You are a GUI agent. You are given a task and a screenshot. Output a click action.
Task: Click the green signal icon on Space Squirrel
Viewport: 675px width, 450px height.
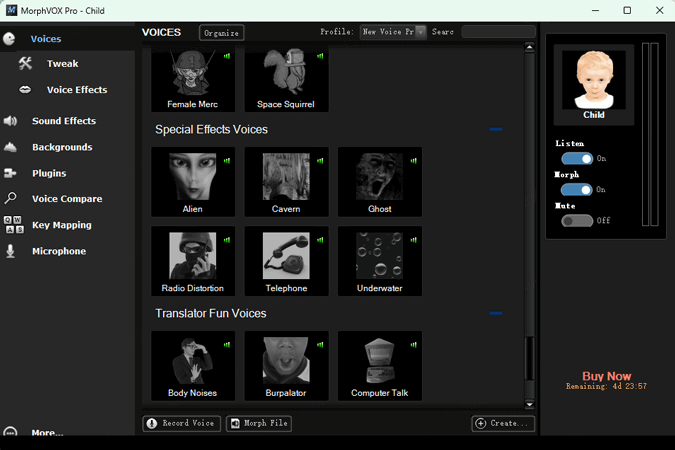tap(320, 56)
